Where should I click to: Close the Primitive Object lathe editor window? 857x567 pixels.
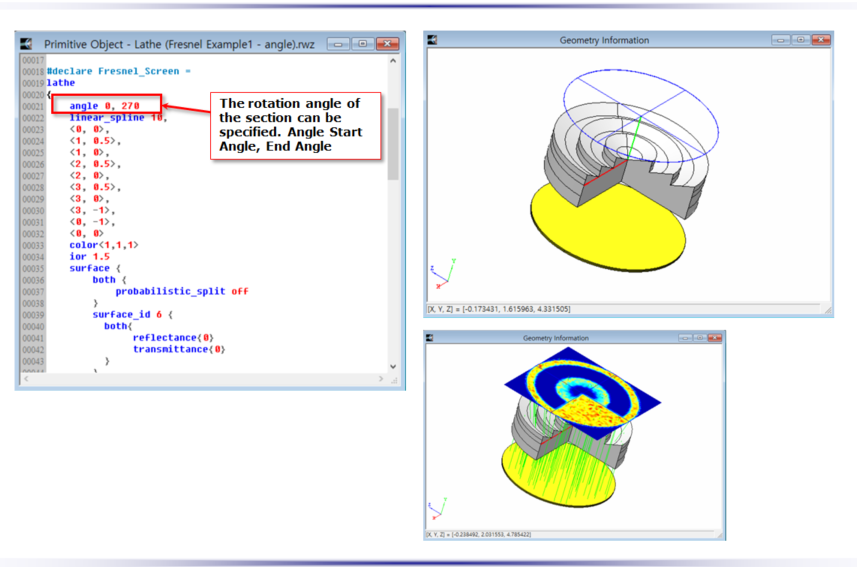[387, 44]
